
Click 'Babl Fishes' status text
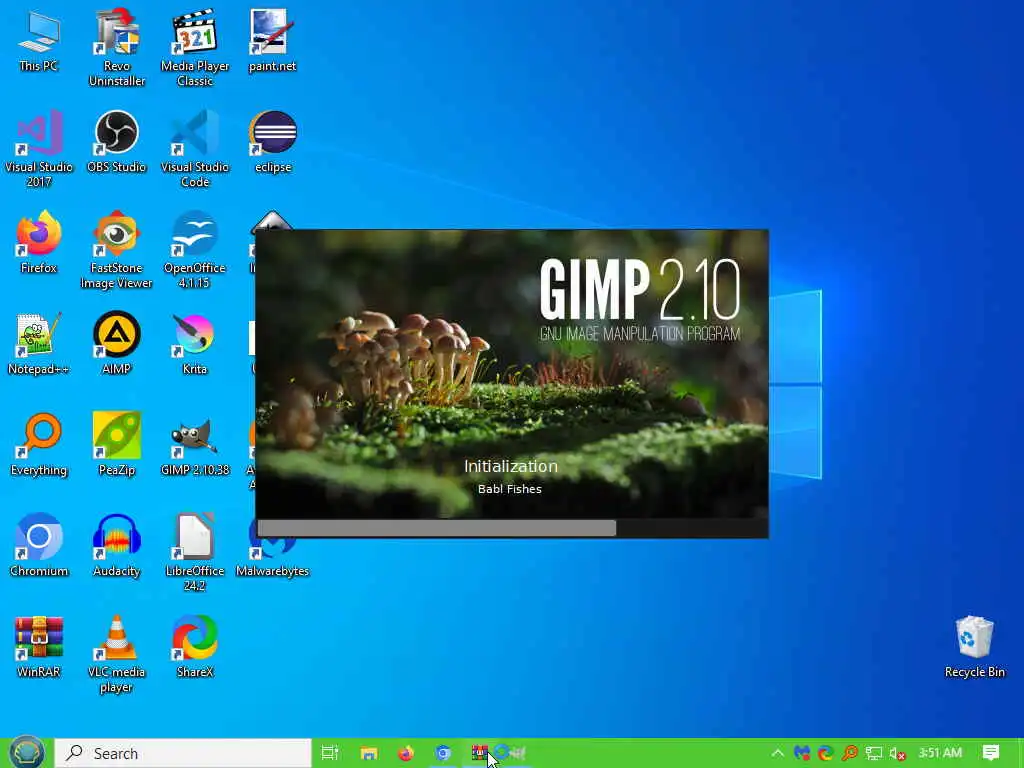pos(509,488)
